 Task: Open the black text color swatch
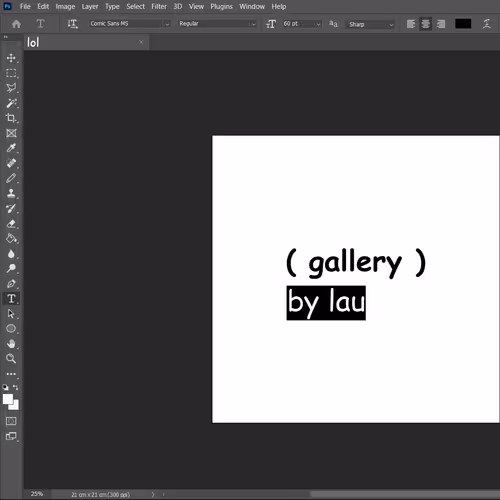click(463, 24)
